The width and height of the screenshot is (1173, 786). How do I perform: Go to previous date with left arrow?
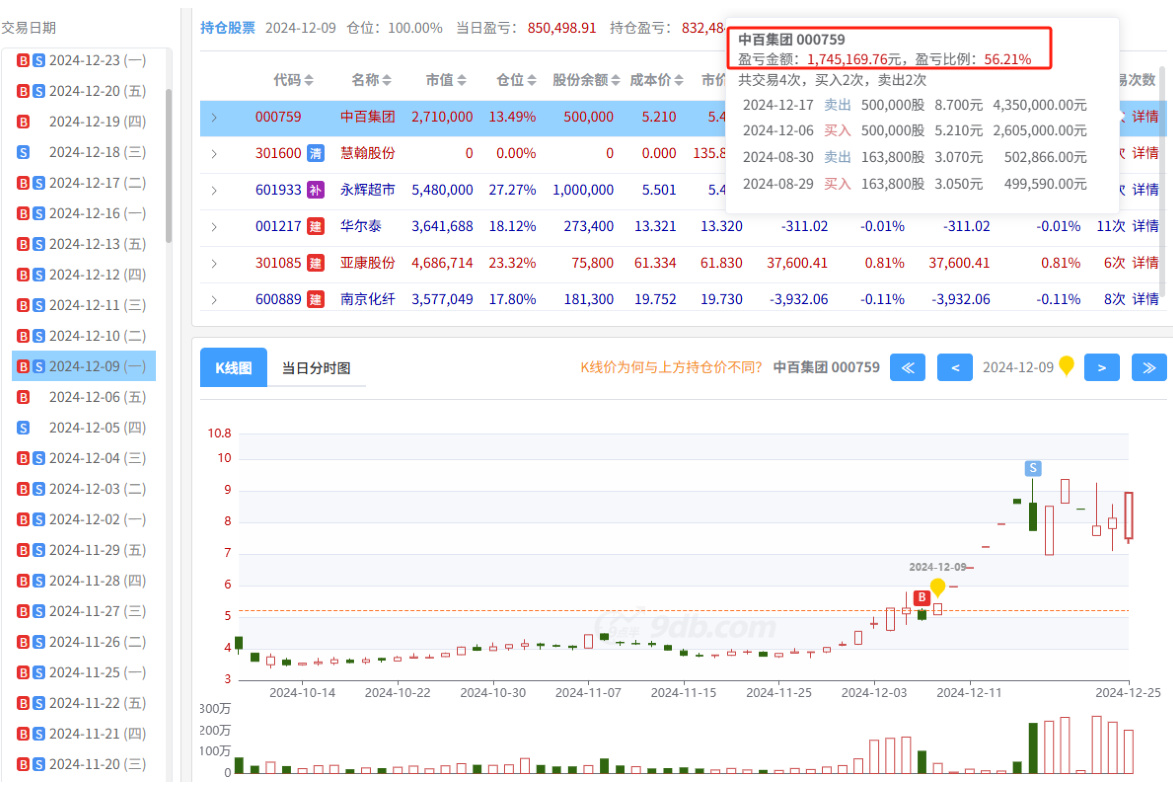(955, 368)
